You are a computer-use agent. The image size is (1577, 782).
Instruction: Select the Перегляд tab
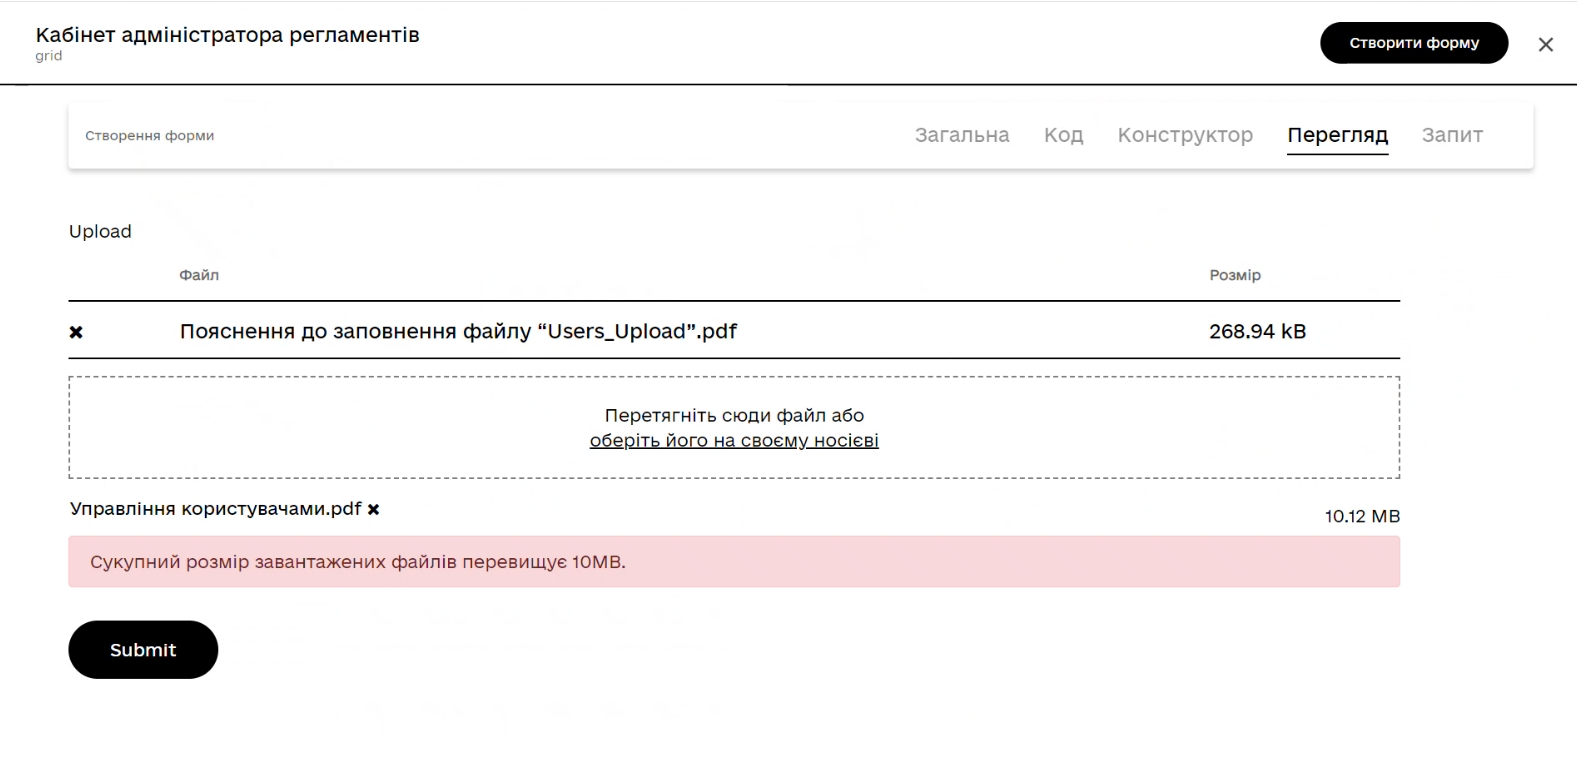(x=1337, y=135)
